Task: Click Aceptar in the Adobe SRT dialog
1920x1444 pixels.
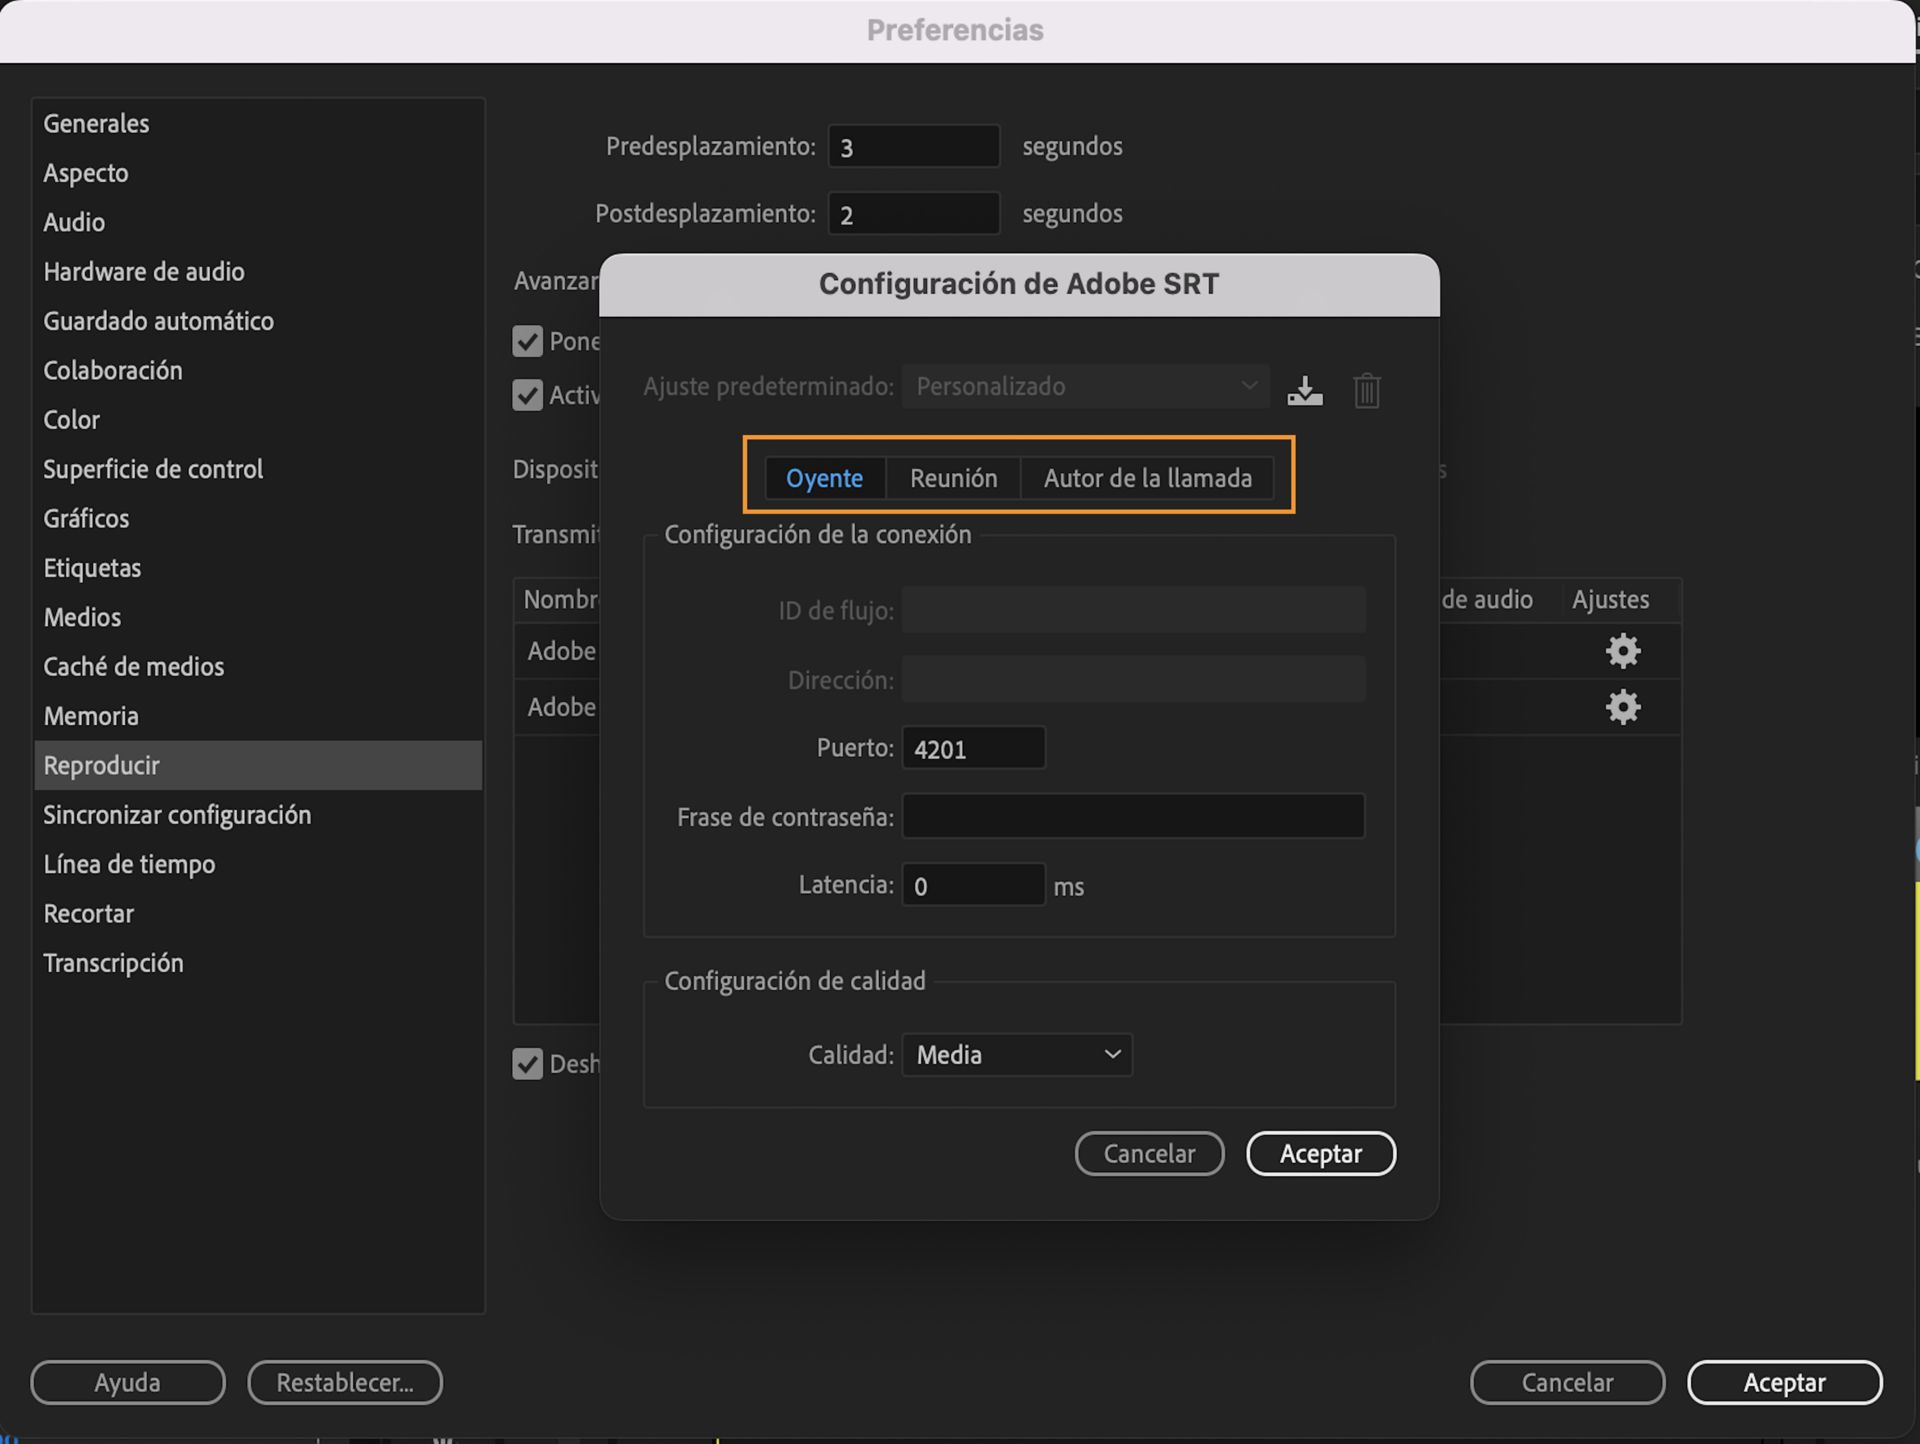Action: tap(1320, 1153)
